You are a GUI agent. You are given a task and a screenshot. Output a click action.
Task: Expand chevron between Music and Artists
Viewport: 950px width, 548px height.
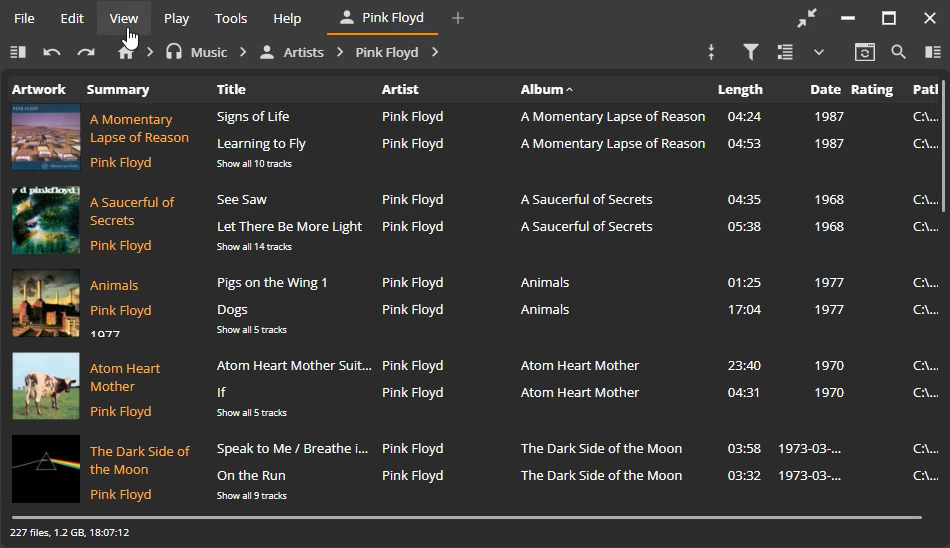point(242,52)
